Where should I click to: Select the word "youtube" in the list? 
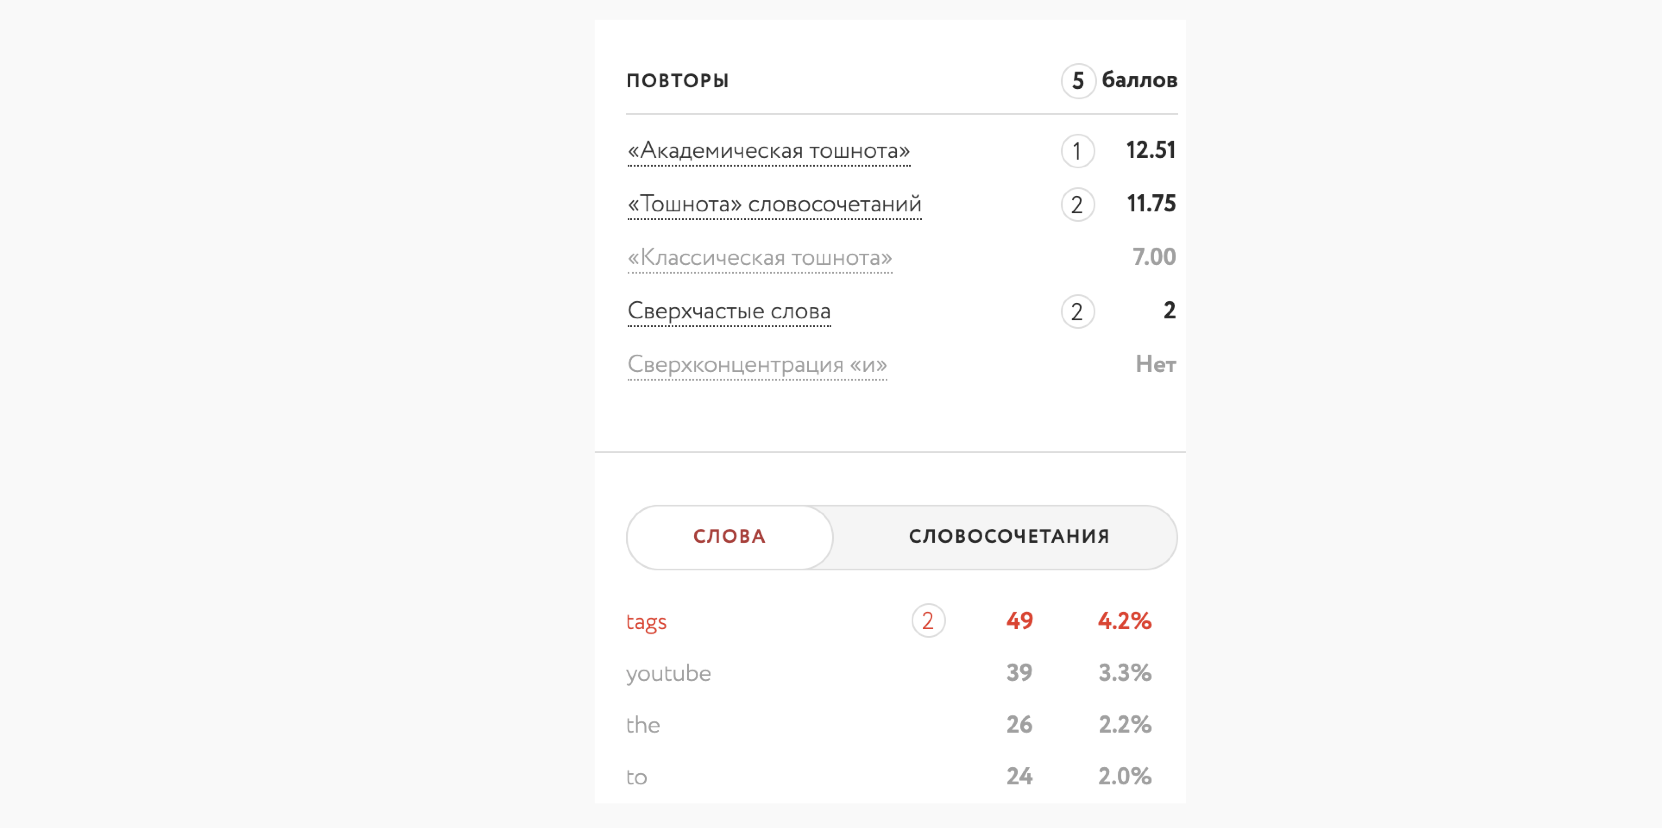[668, 674]
